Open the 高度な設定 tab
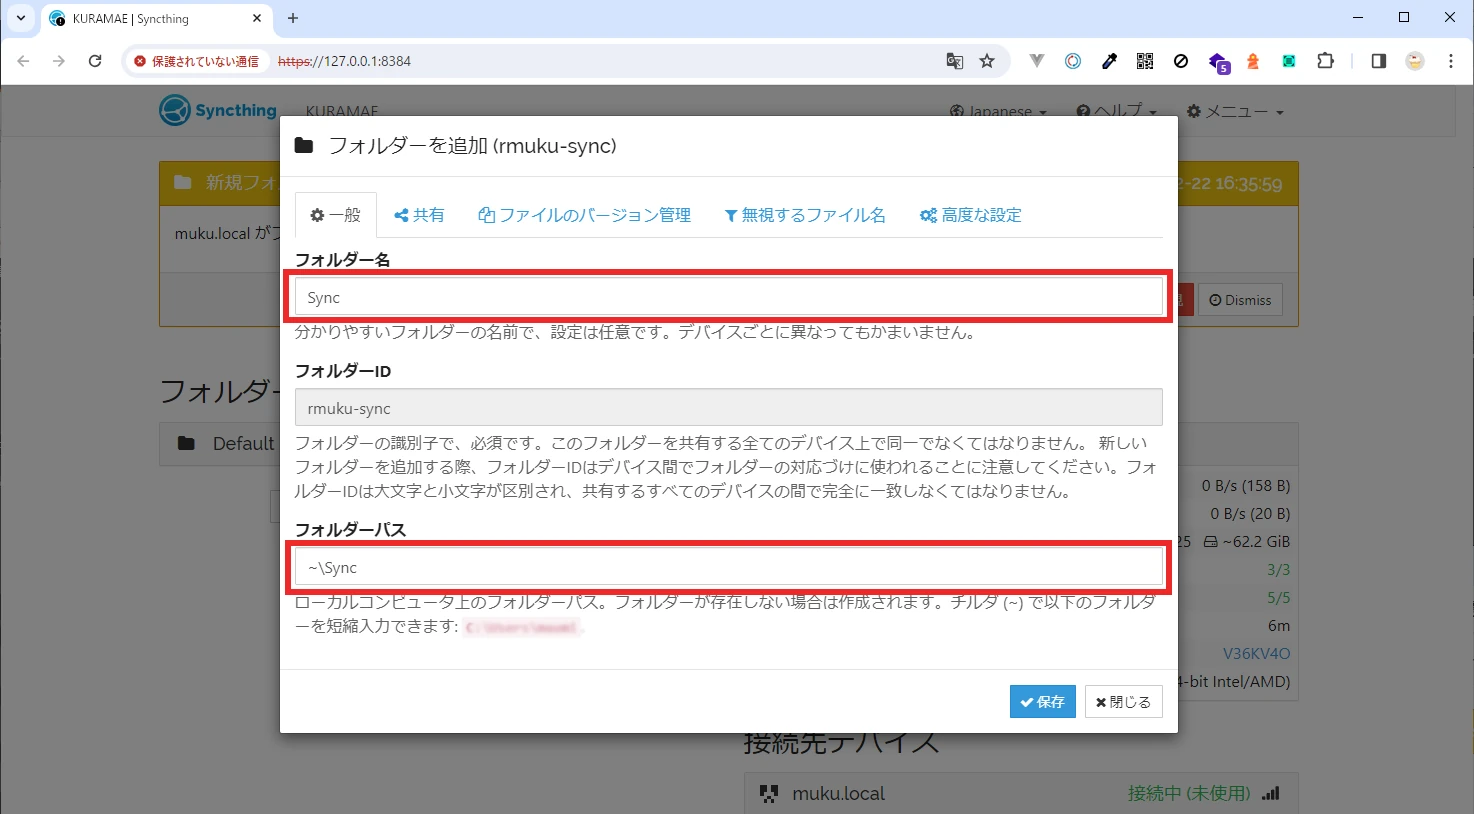The height and width of the screenshot is (814, 1474). 971,215
